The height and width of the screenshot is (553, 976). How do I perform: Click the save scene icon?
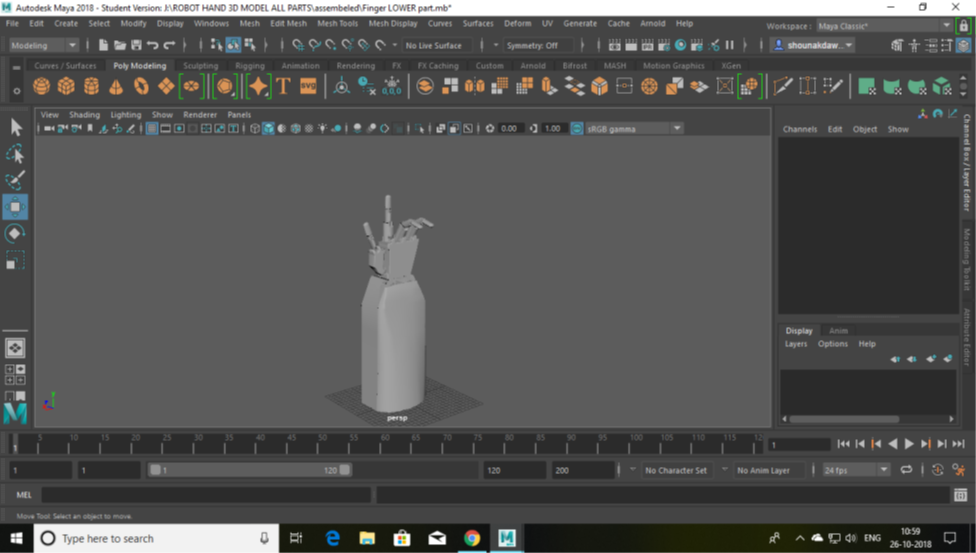pyautogui.click(x=135, y=45)
